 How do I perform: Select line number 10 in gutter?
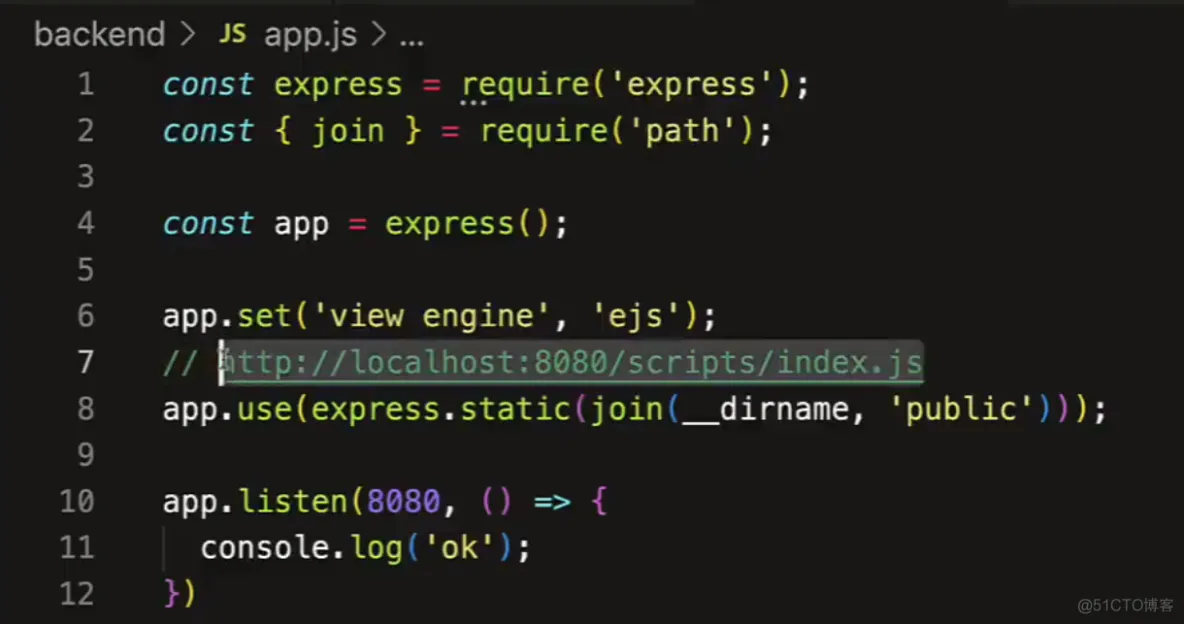click(77, 502)
